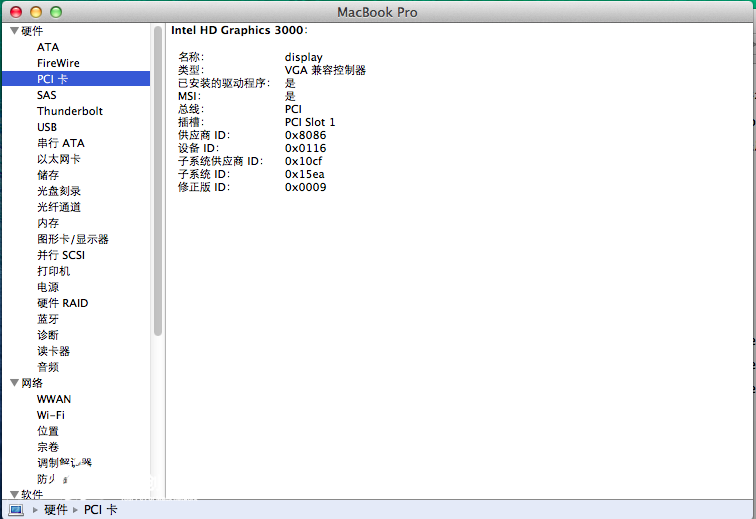Open the WWAN network entry
The image size is (756, 519).
54,399
